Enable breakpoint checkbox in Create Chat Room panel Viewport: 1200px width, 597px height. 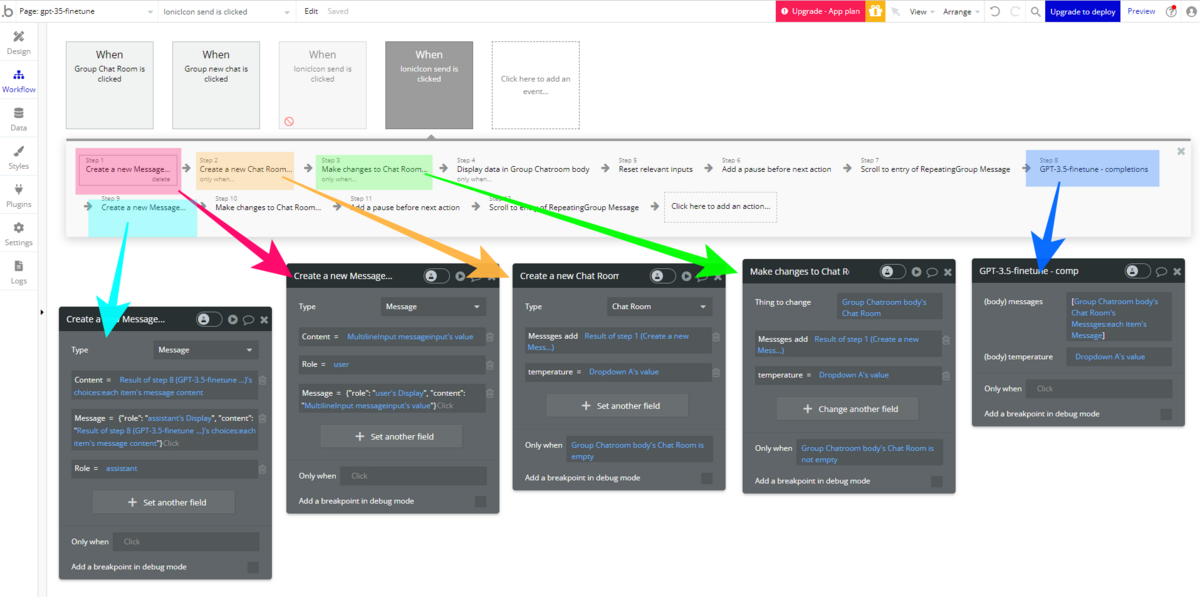(x=707, y=478)
